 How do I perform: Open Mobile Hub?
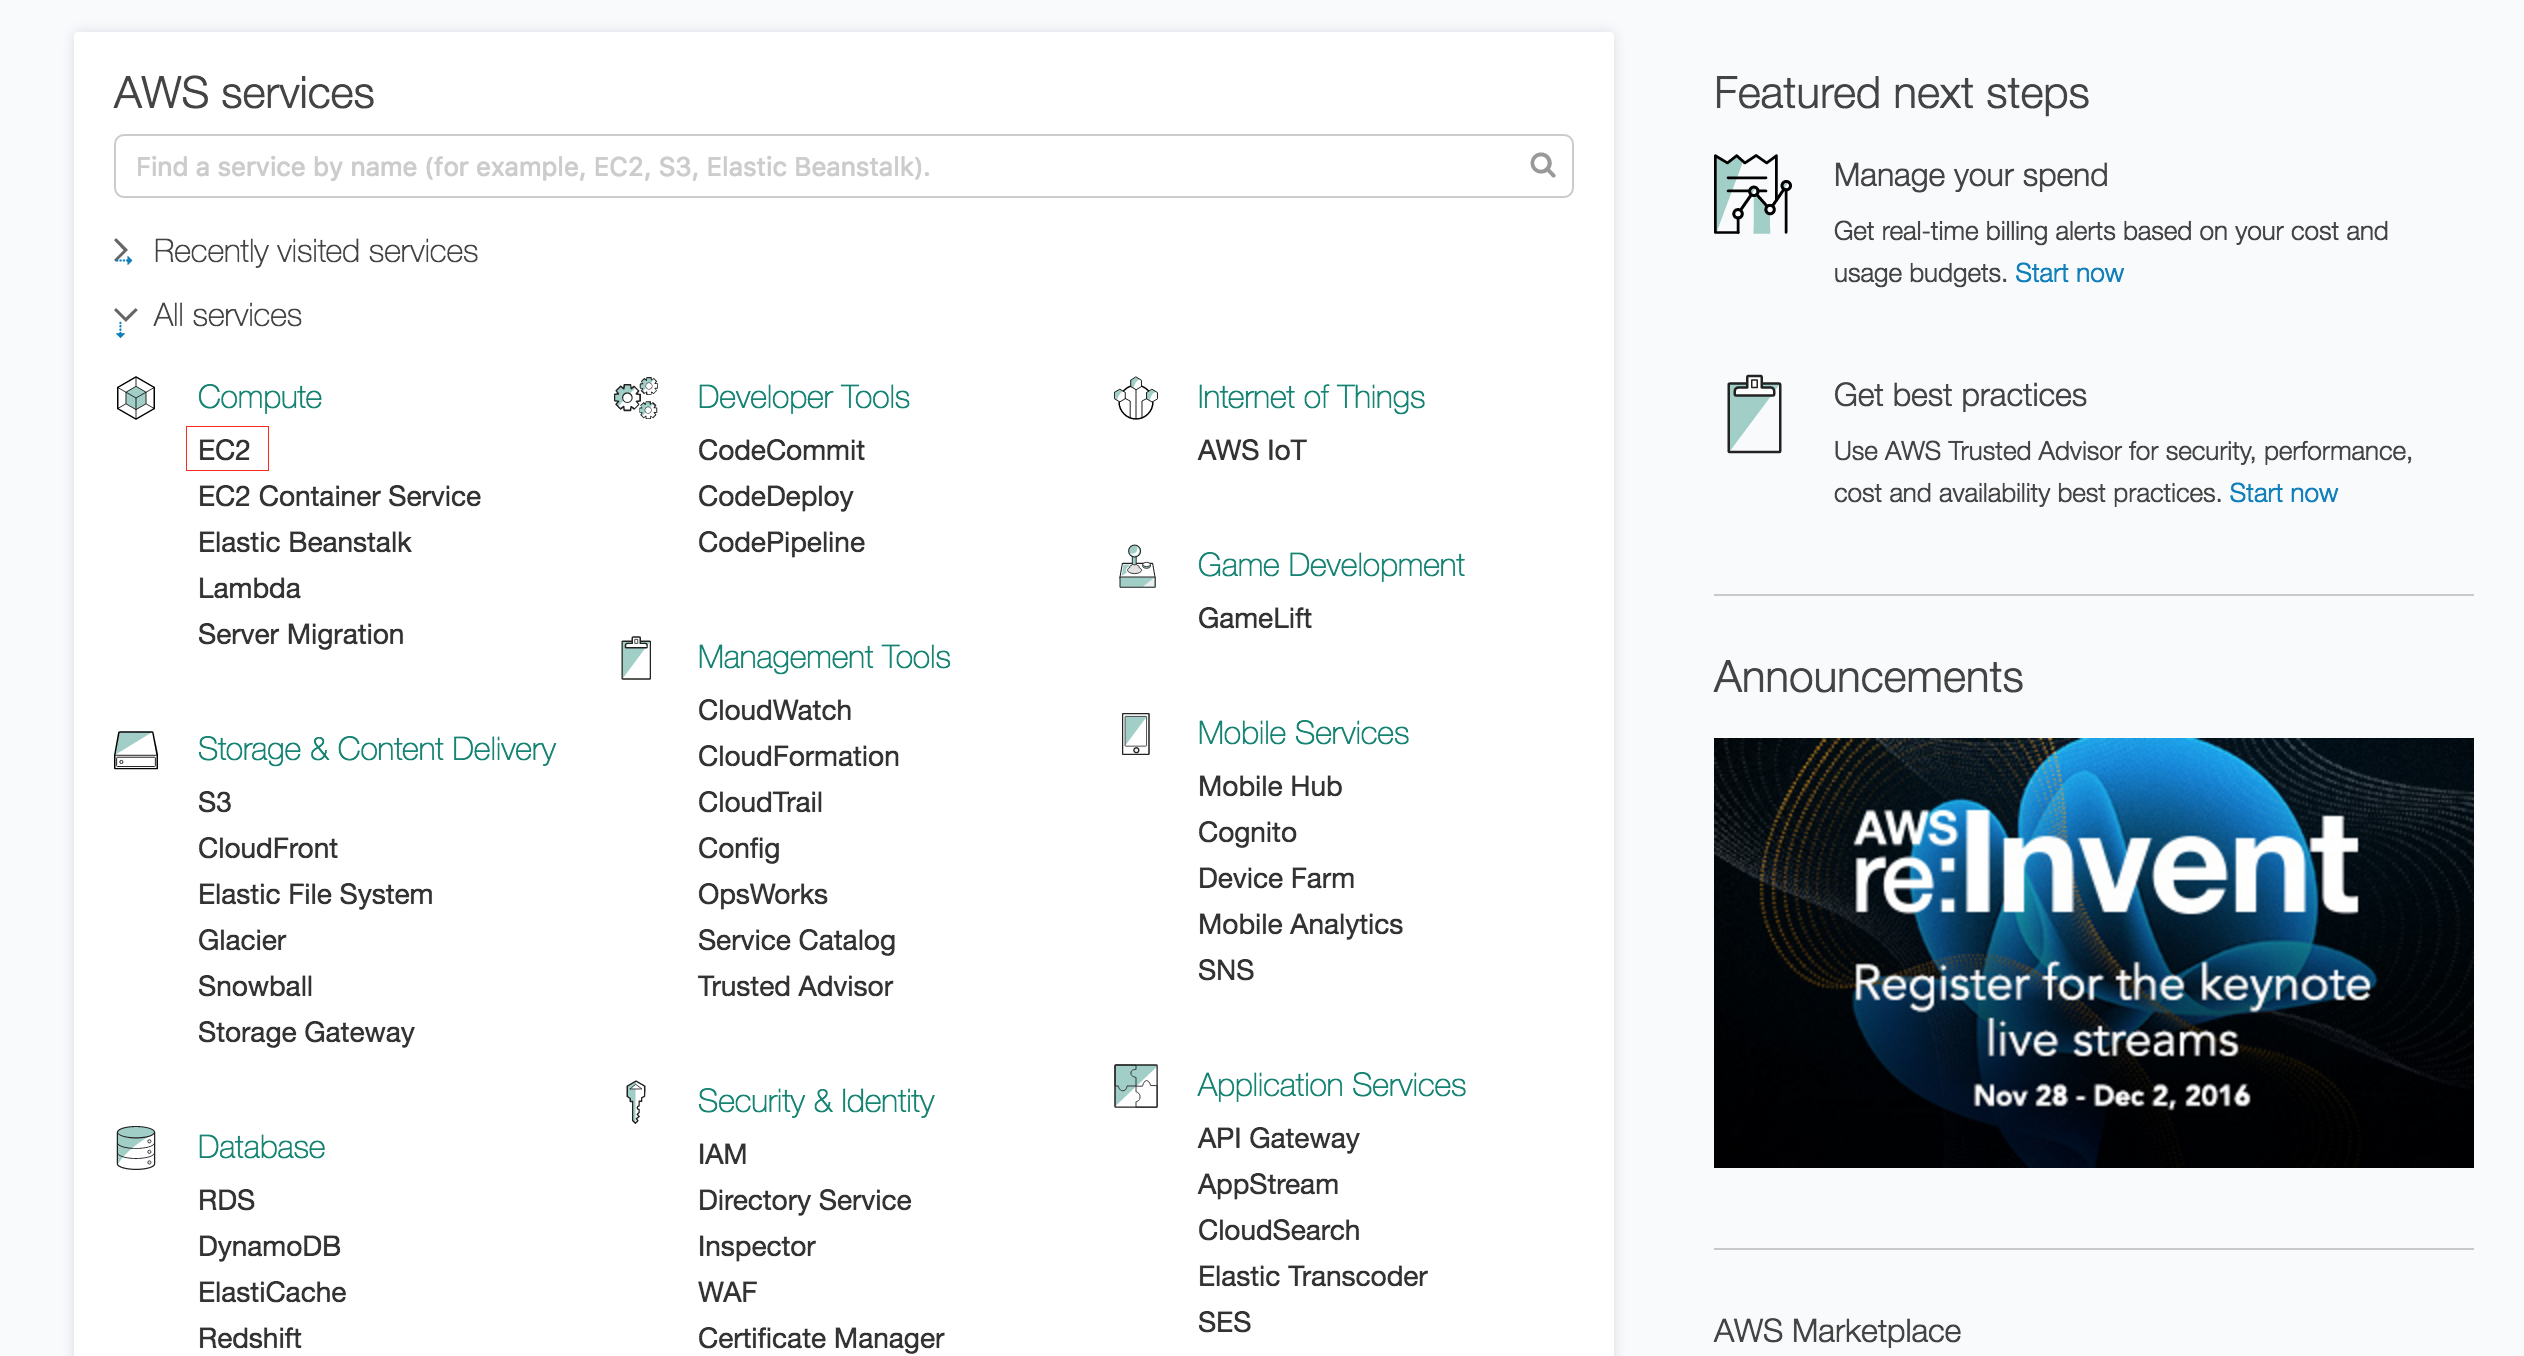(x=1270, y=786)
